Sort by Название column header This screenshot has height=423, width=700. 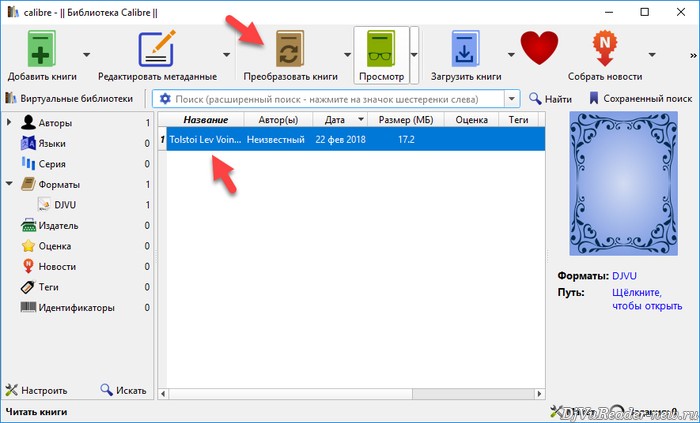[205, 120]
